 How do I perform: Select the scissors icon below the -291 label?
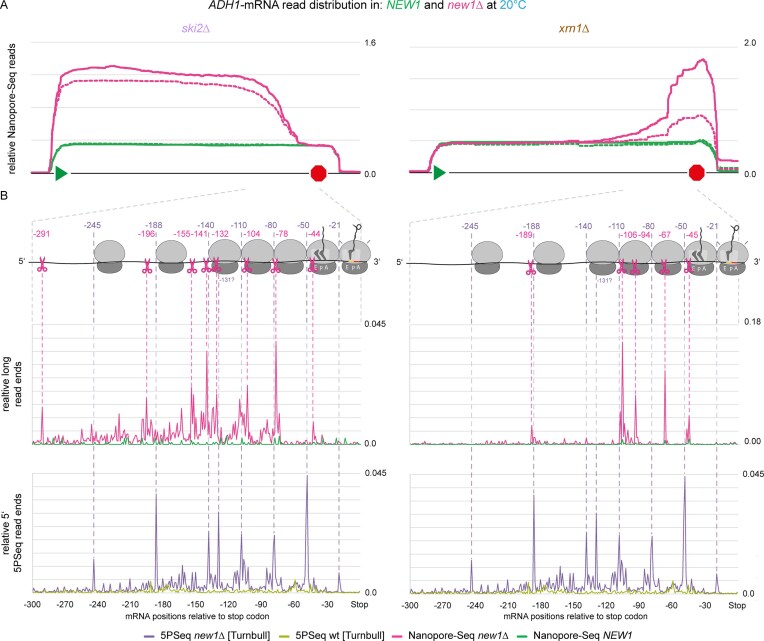[x=42, y=265]
